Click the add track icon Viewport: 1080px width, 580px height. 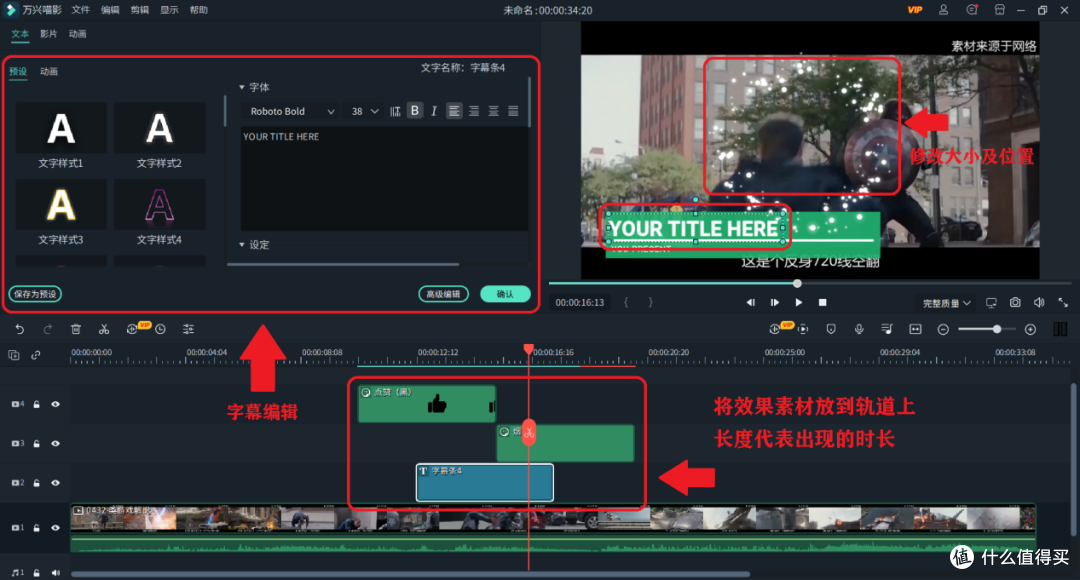[14, 355]
